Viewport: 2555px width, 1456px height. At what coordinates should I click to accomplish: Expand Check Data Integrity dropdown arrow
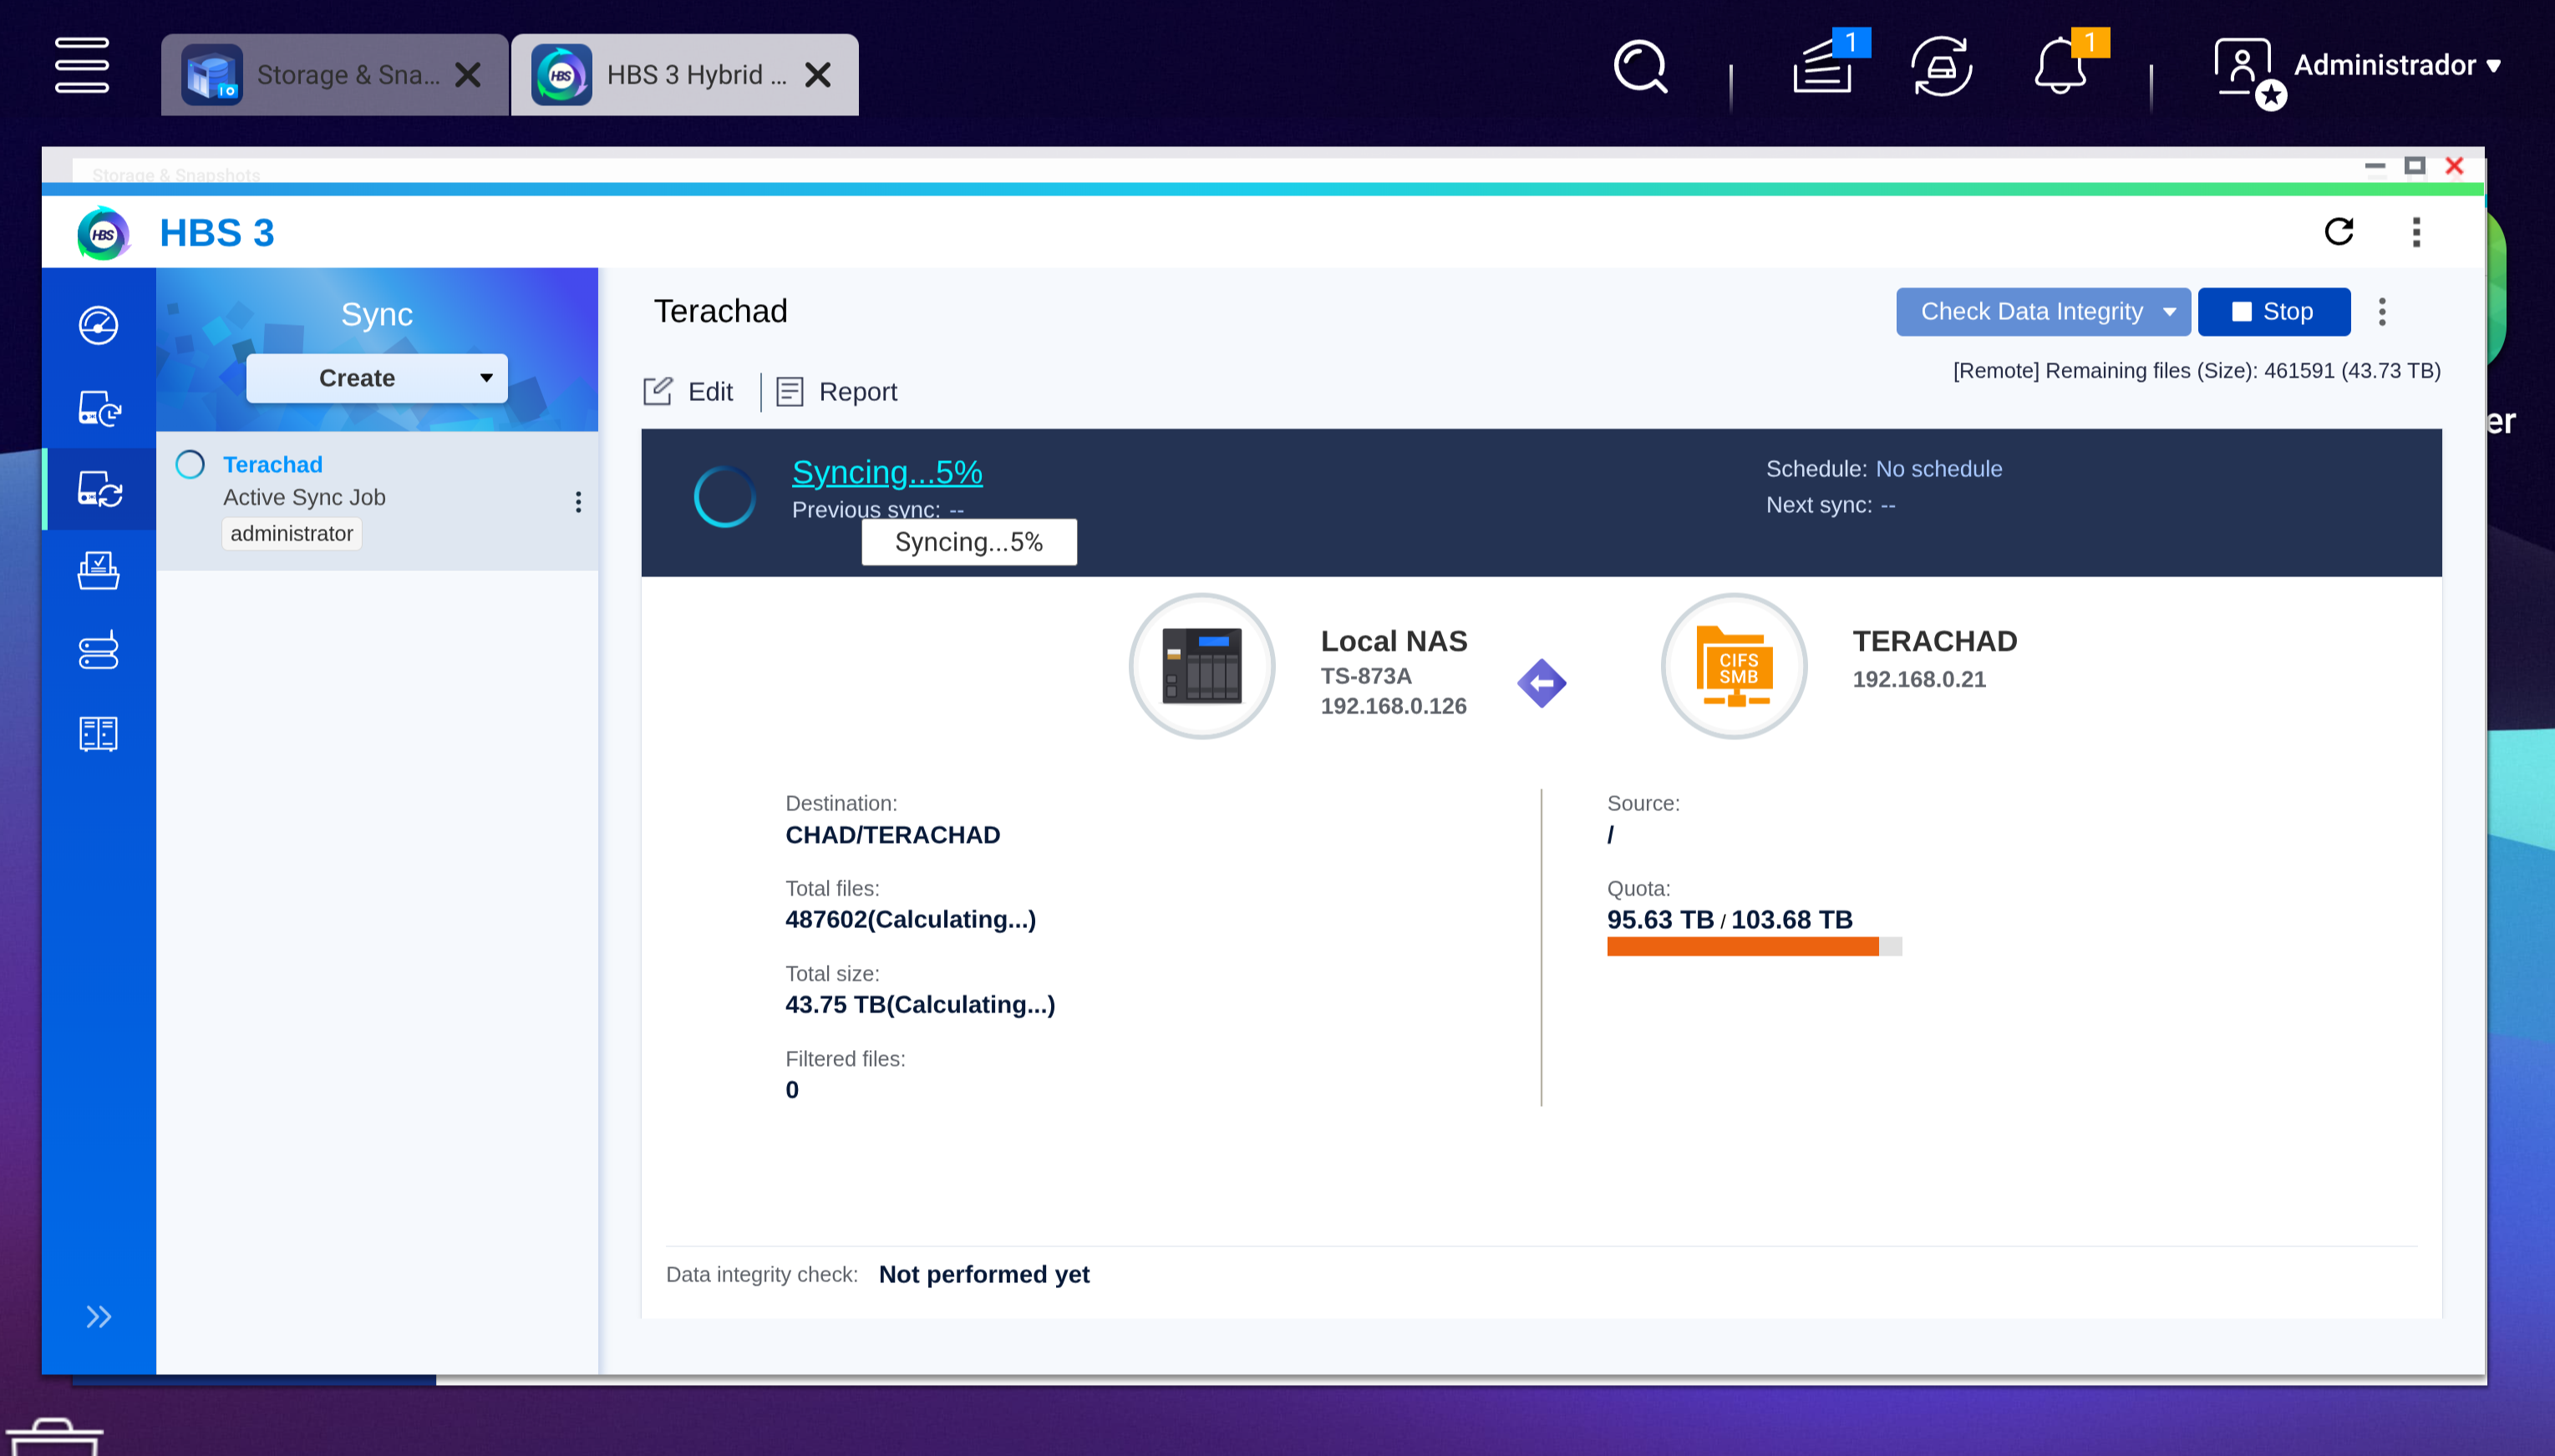pyautogui.click(x=2170, y=312)
